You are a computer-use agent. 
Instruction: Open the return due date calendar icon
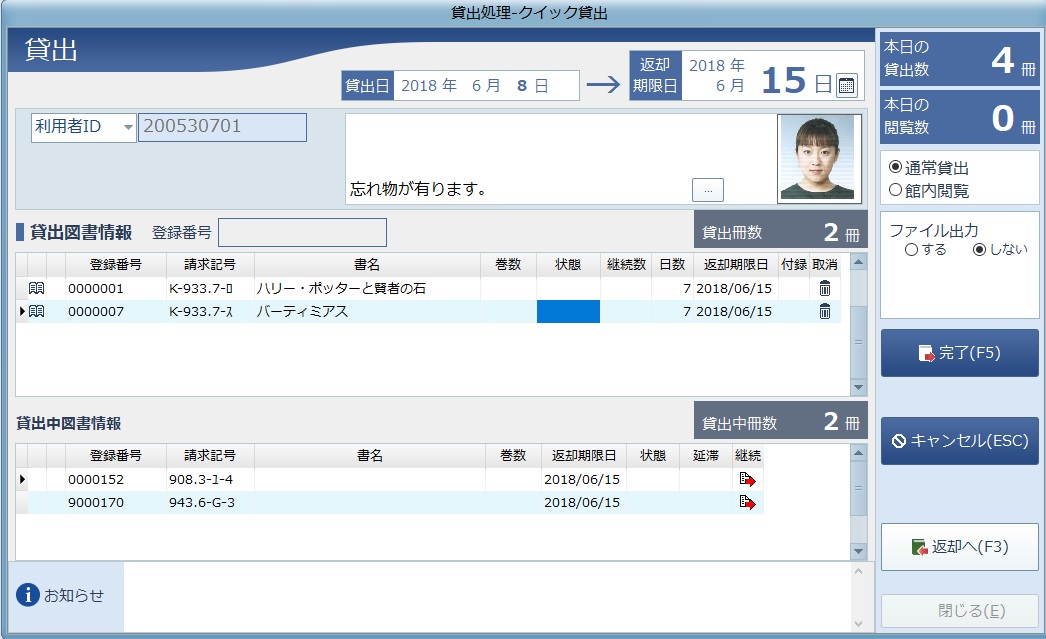pos(846,85)
